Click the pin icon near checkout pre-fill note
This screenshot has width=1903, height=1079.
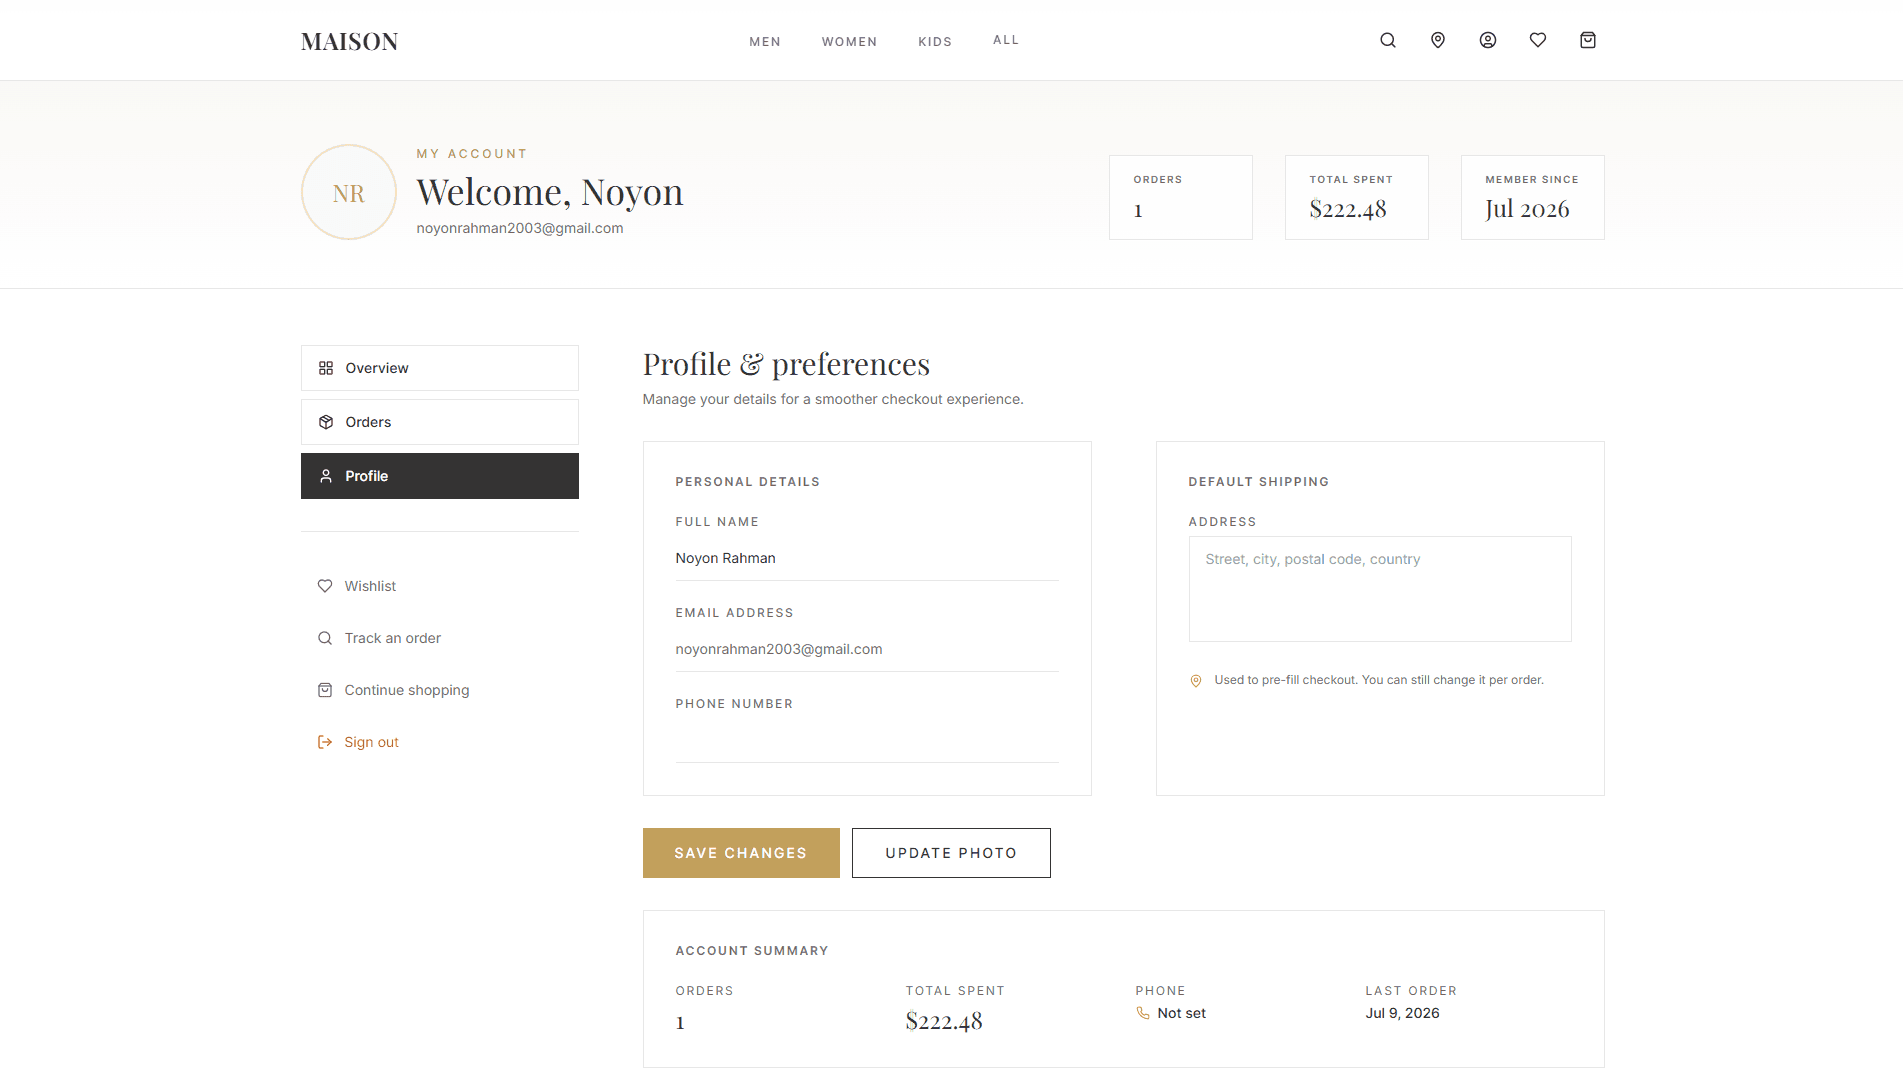[1196, 681]
